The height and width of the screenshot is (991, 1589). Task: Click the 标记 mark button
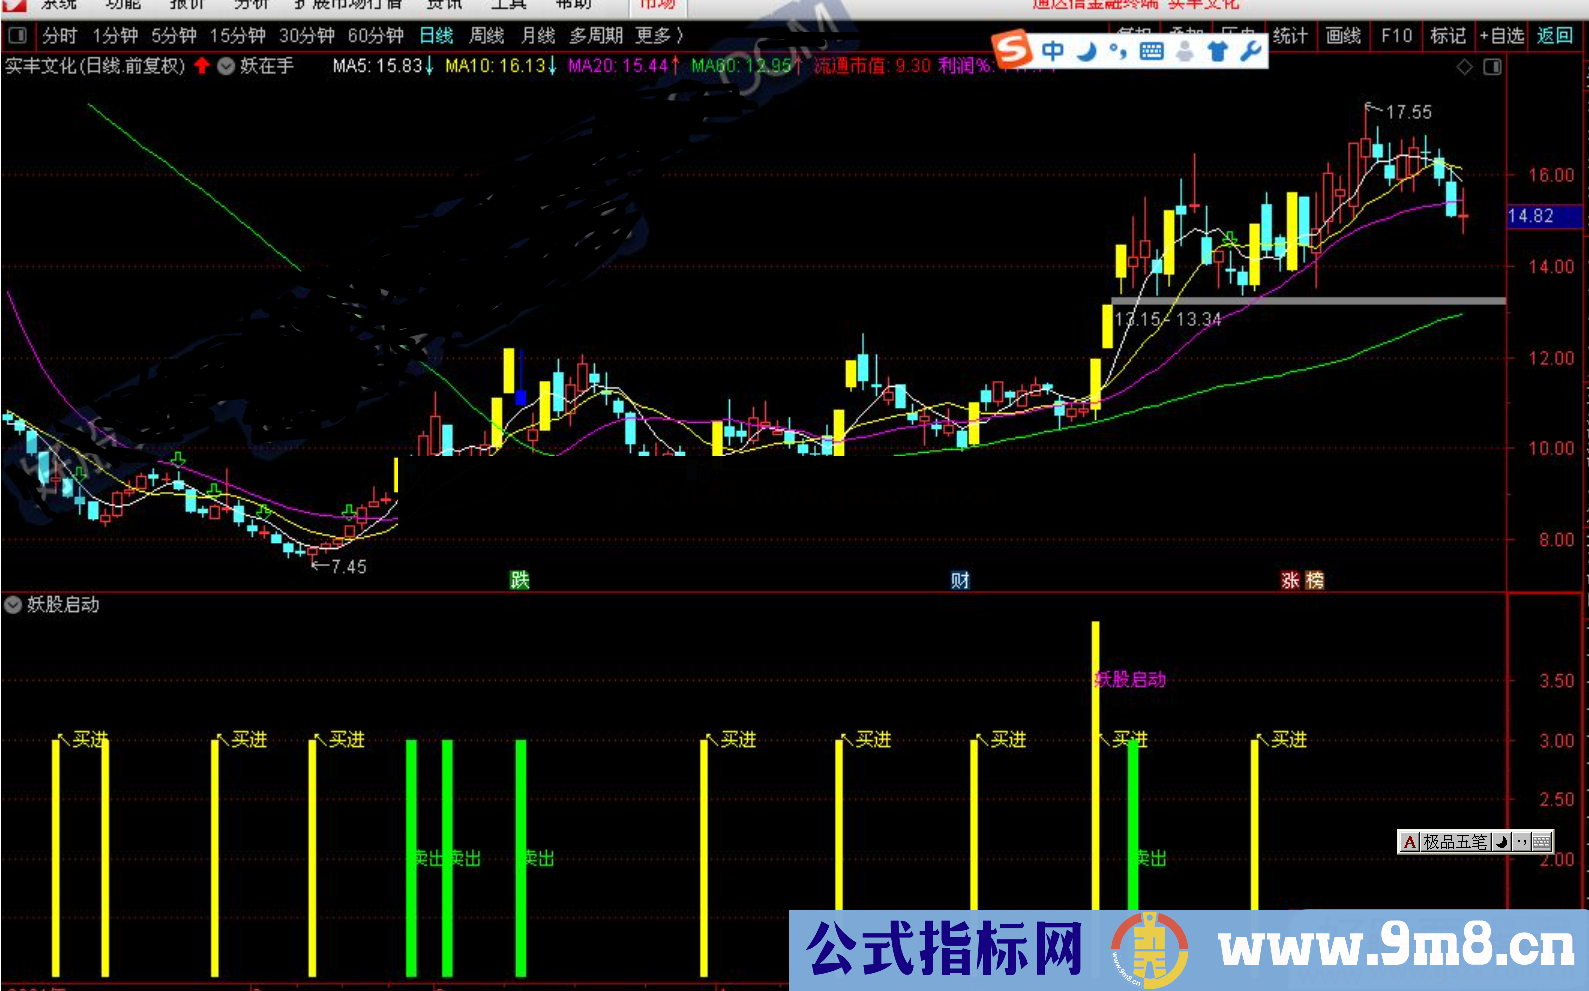coord(1448,36)
